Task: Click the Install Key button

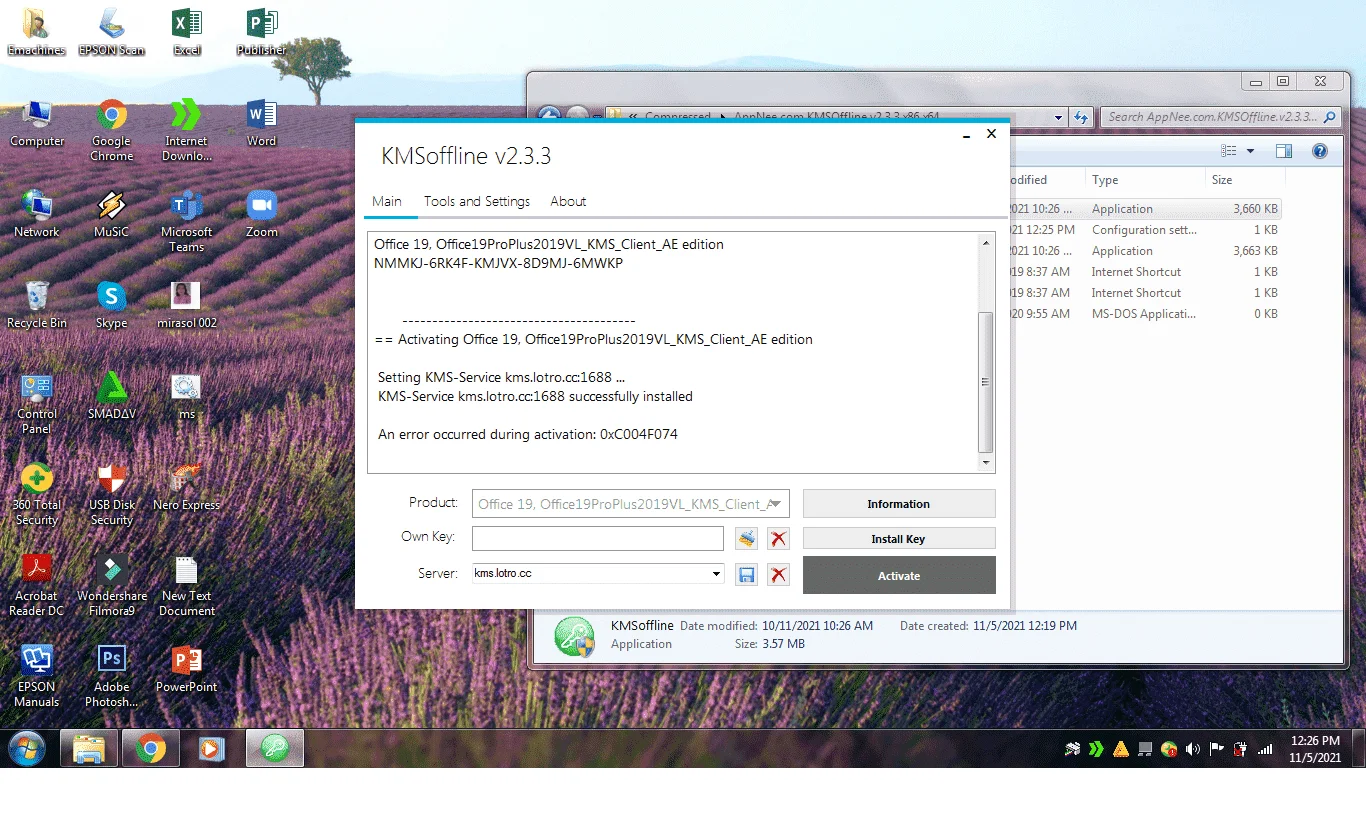Action: pyautogui.click(x=899, y=539)
